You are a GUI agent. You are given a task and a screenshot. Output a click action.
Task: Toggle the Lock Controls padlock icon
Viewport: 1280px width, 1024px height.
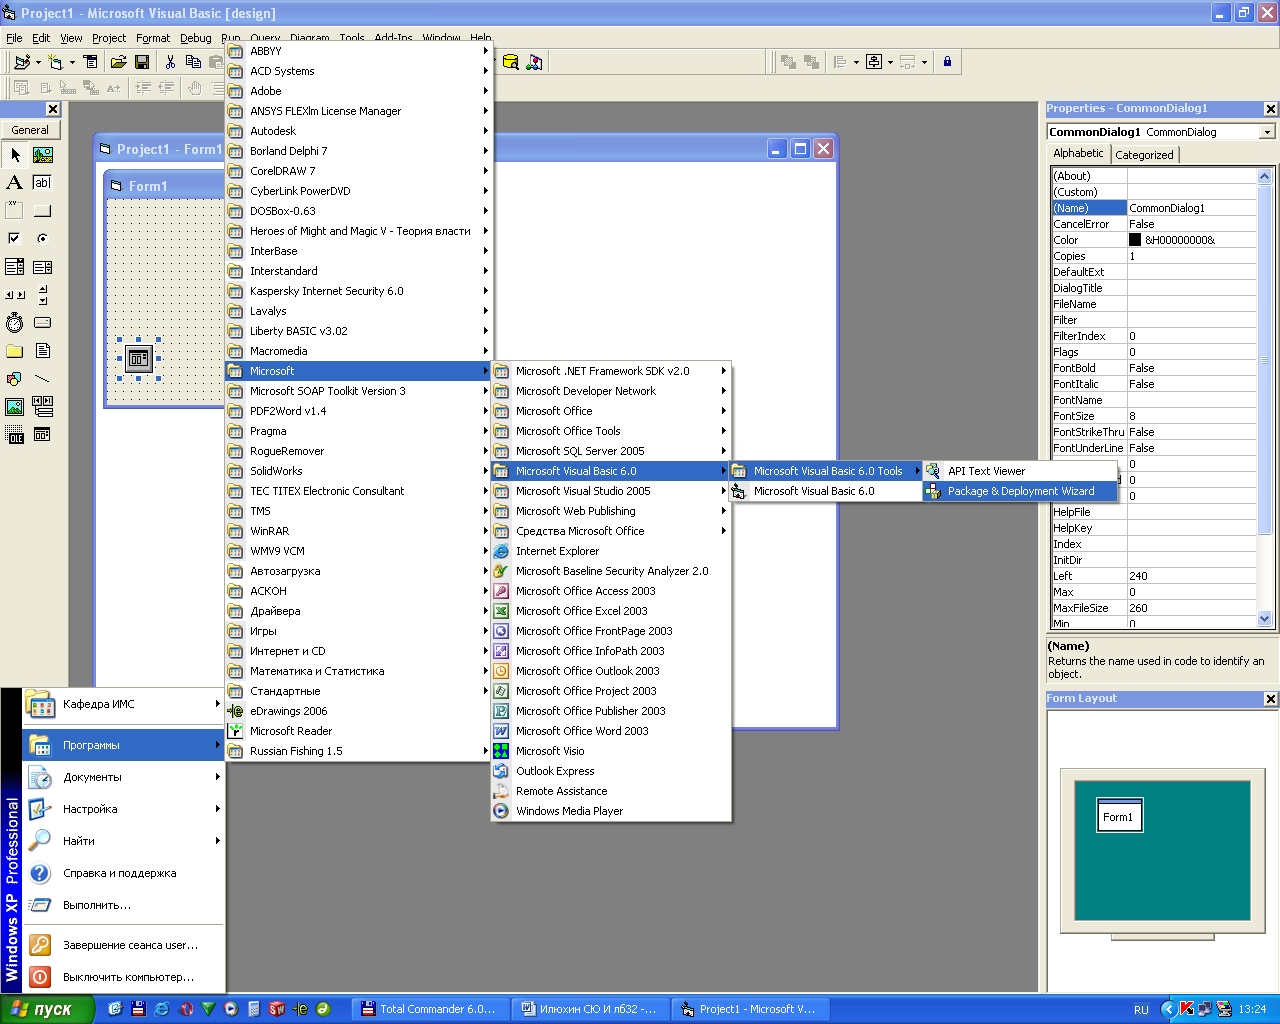coord(947,62)
